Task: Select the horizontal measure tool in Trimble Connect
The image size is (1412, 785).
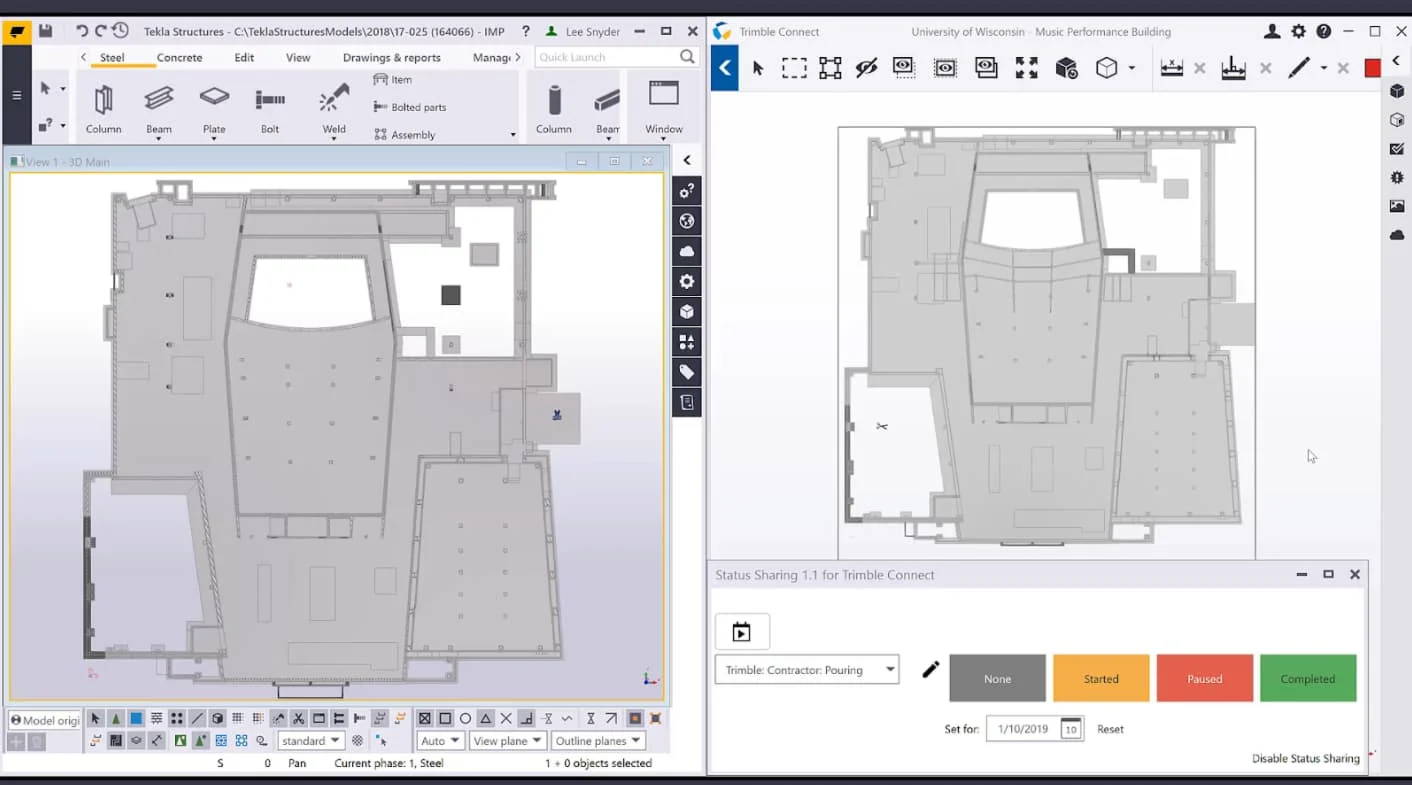Action: tap(1171, 68)
